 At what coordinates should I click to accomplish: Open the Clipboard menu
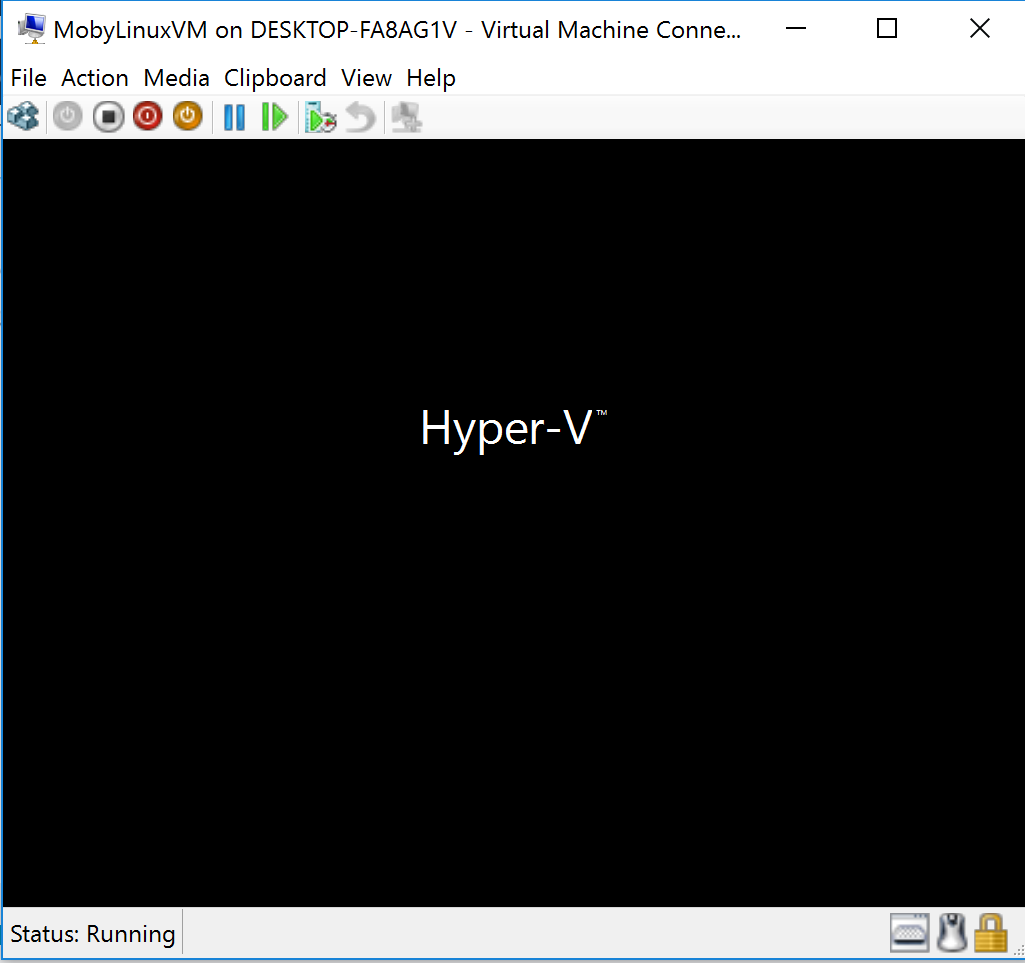275,78
